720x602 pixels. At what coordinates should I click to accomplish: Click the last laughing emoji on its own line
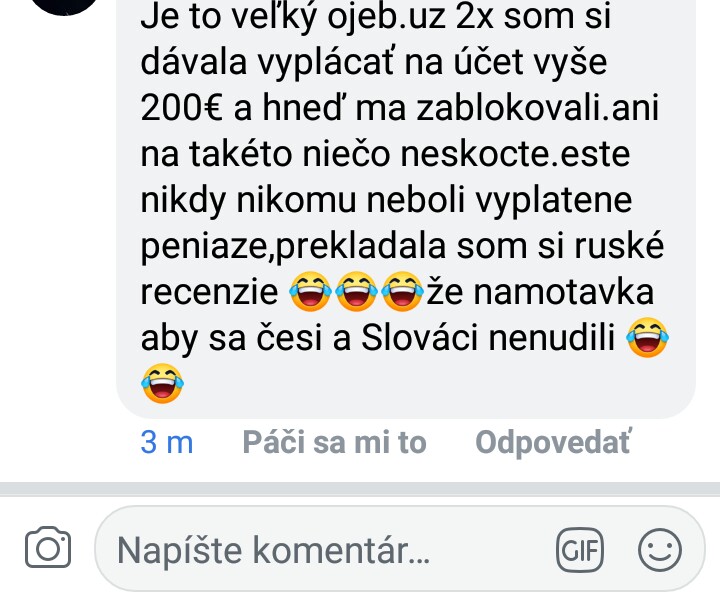(x=163, y=383)
